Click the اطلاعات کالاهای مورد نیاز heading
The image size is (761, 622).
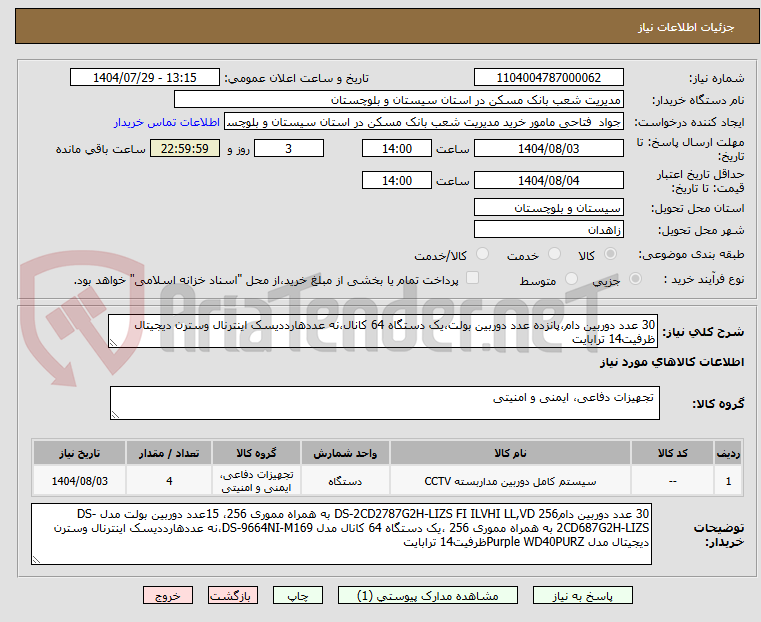[x=672, y=362]
